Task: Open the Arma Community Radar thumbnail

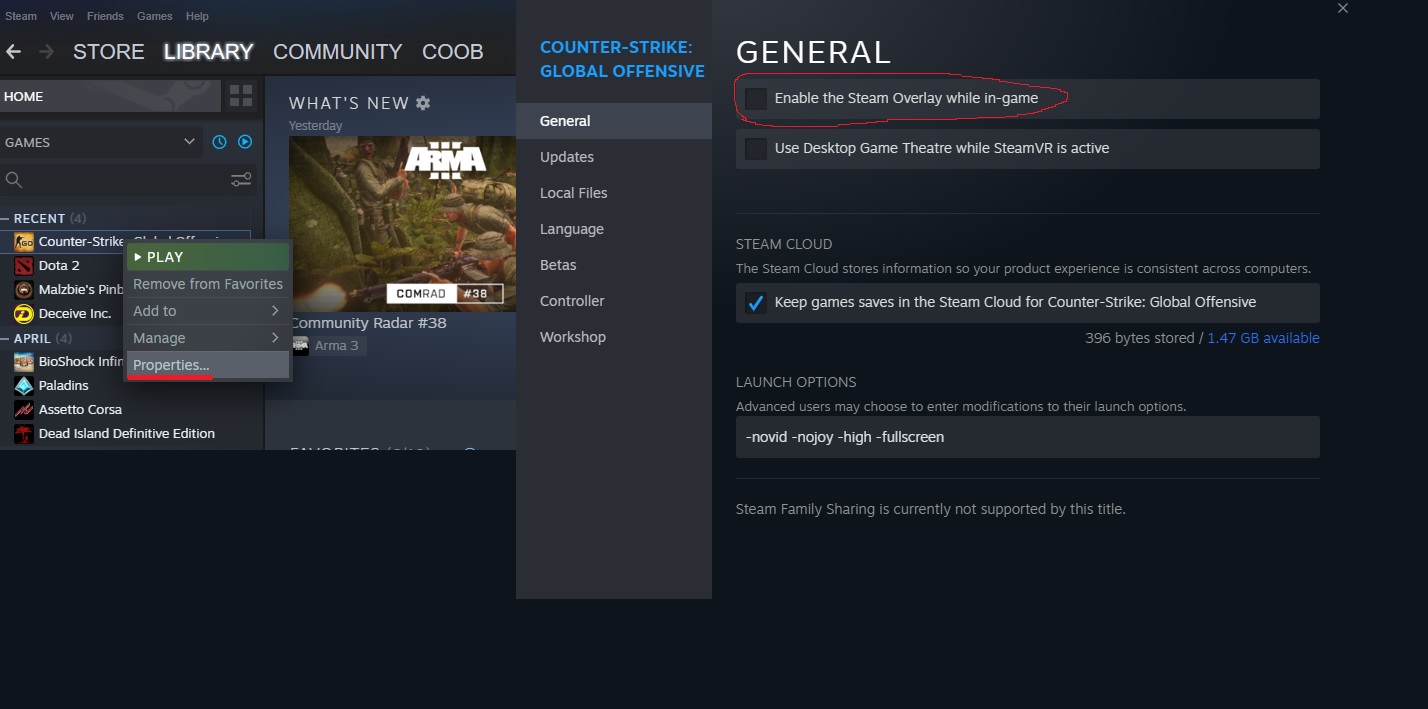Action: click(x=402, y=224)
